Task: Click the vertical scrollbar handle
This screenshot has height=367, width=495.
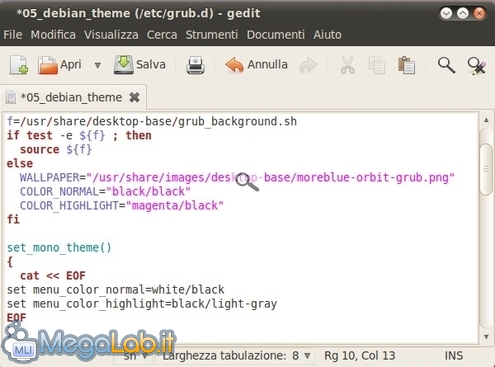Action: [486, 169]
